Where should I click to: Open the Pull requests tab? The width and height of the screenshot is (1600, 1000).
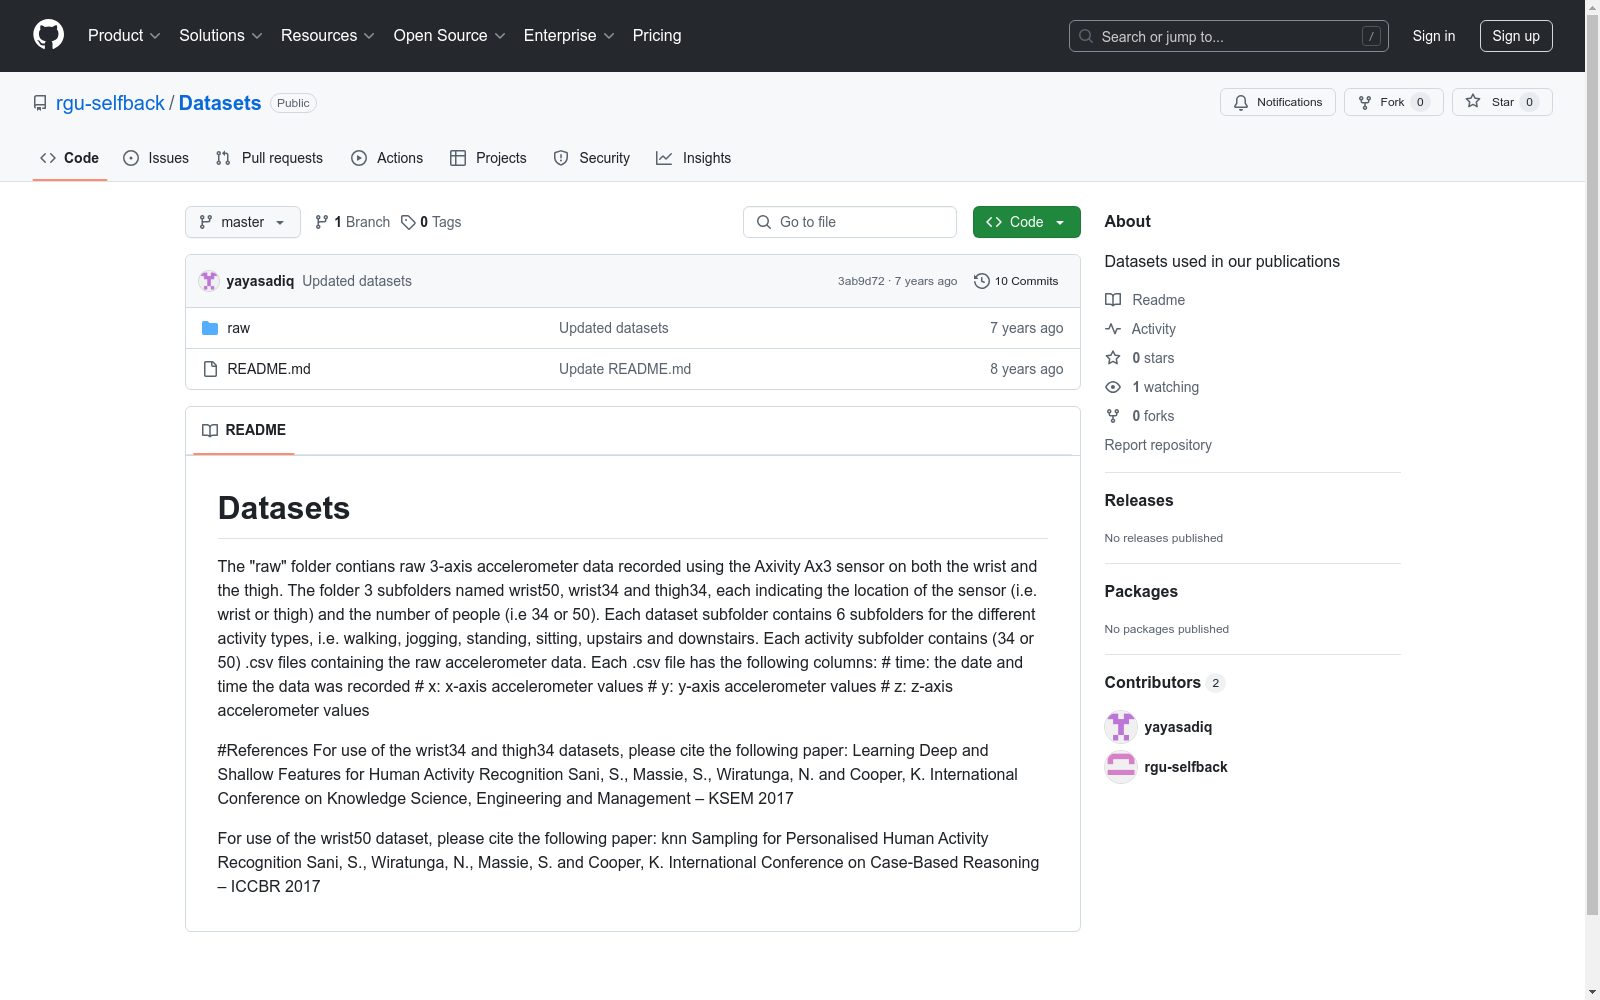[x=269, y=158]
